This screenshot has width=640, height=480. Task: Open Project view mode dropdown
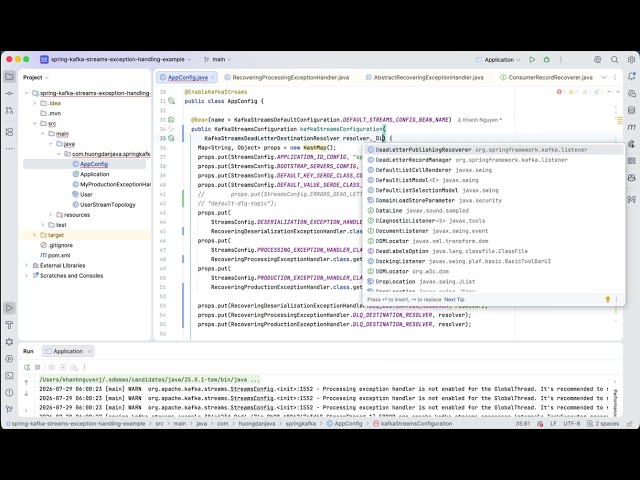[36, 78]
